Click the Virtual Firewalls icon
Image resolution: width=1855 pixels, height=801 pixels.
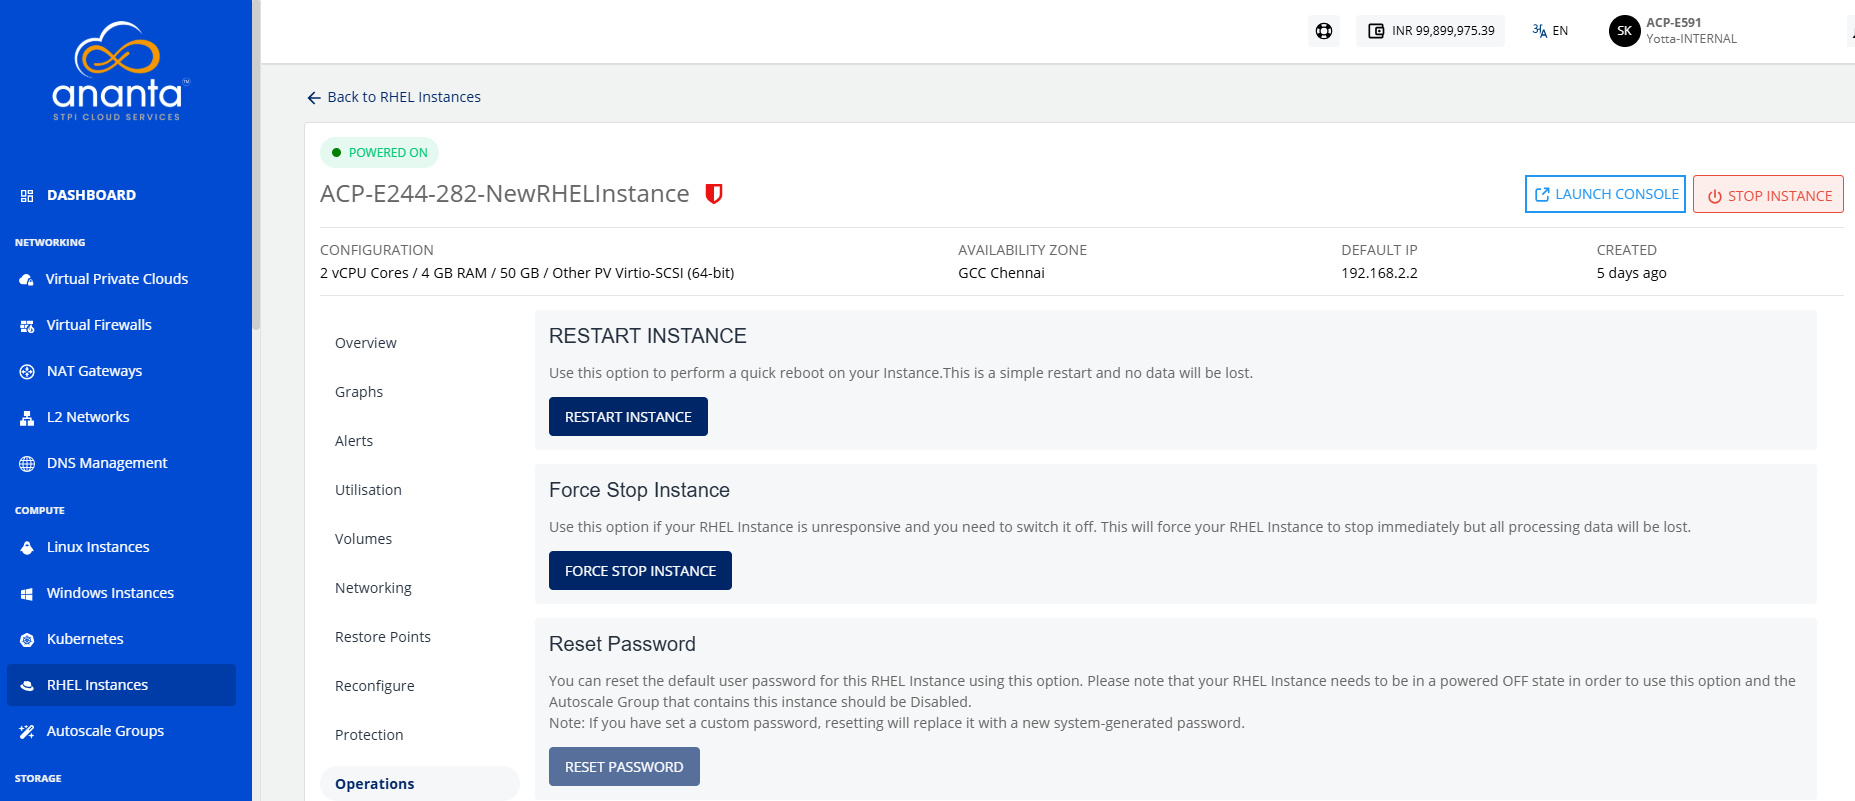click(x=27, y=326)
